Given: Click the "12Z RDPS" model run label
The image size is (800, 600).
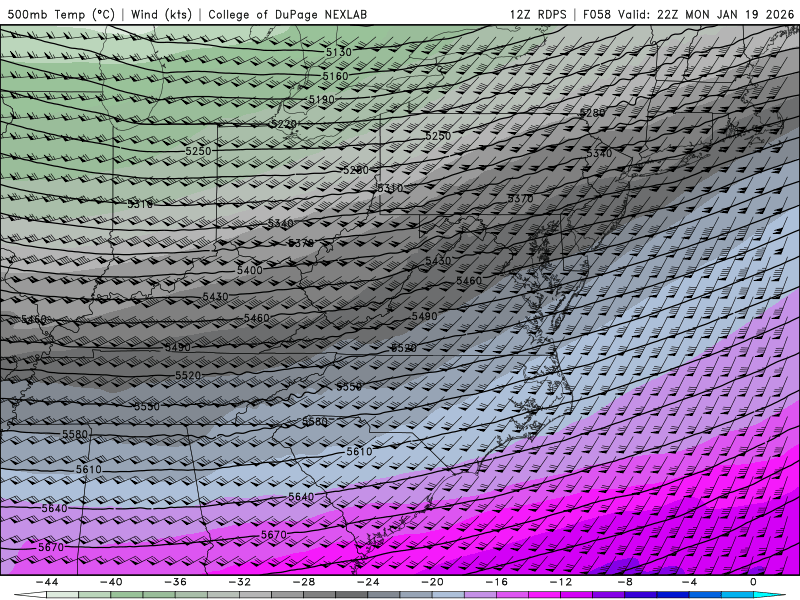Looking at the screenshot, I should [x=538, y=14].
